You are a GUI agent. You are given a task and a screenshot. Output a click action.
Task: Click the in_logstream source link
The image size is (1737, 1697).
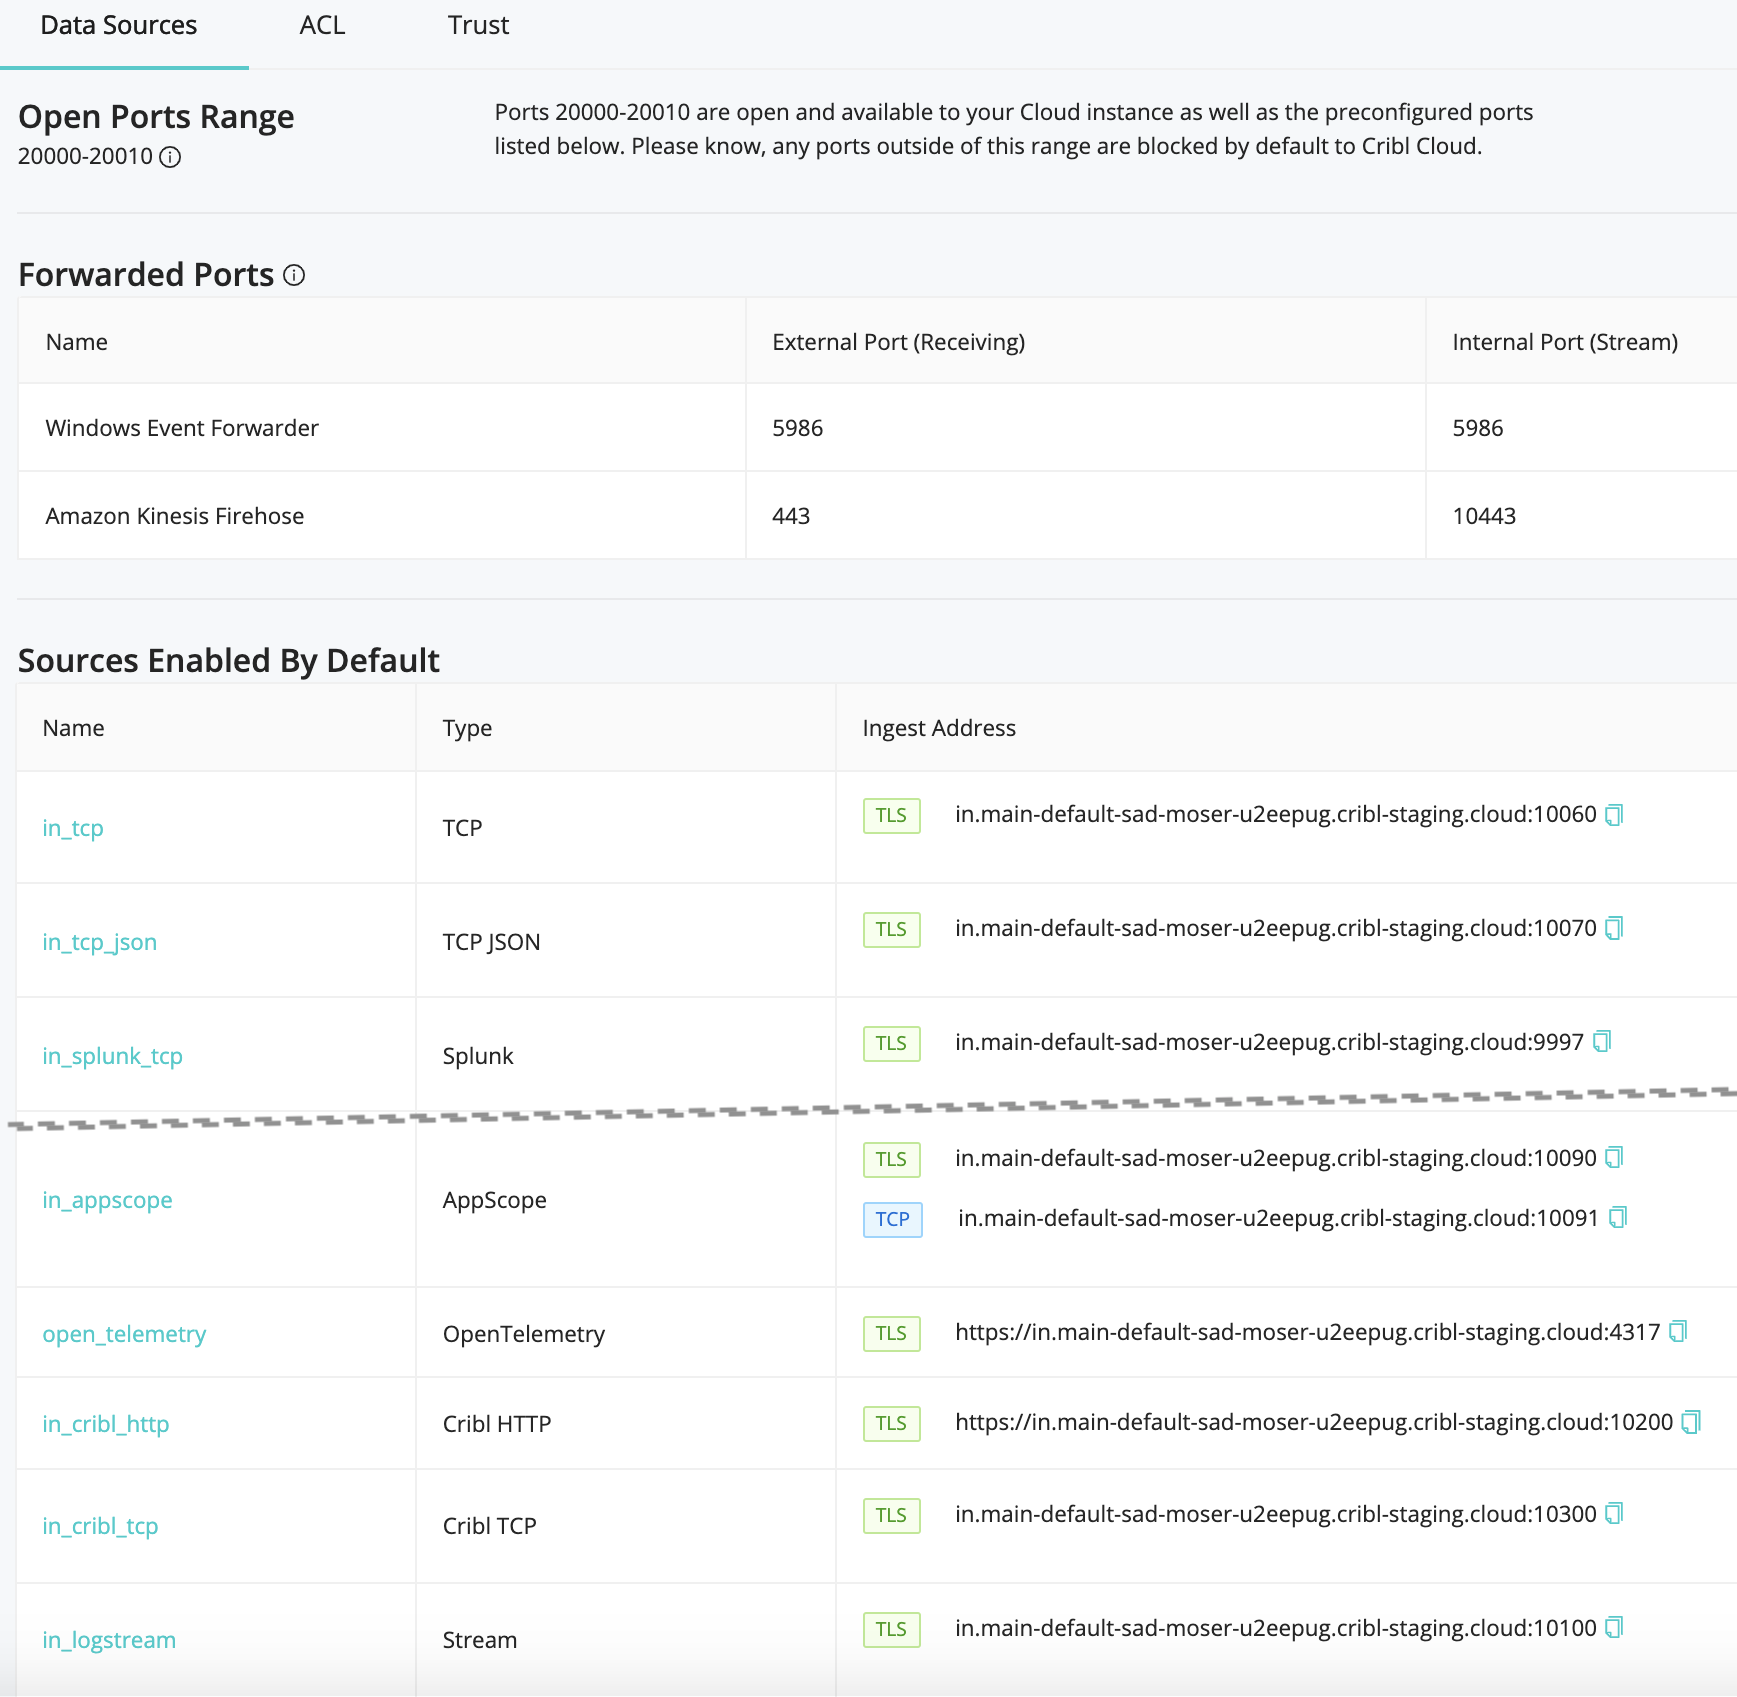click(x=108, y=1640)
